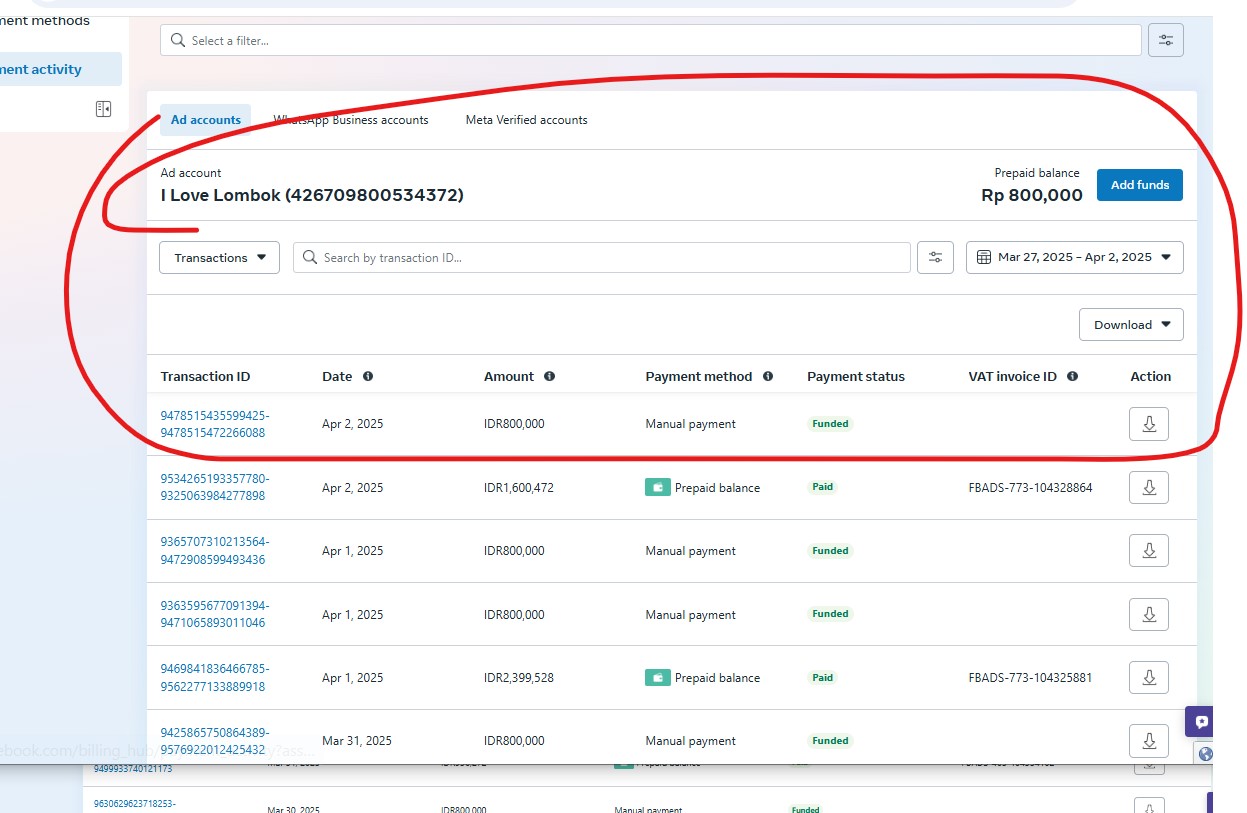Download receipt for IDR1,600,472 transaction
The height and width of the screenshot is (813, 1247).
click(1148, 488)
